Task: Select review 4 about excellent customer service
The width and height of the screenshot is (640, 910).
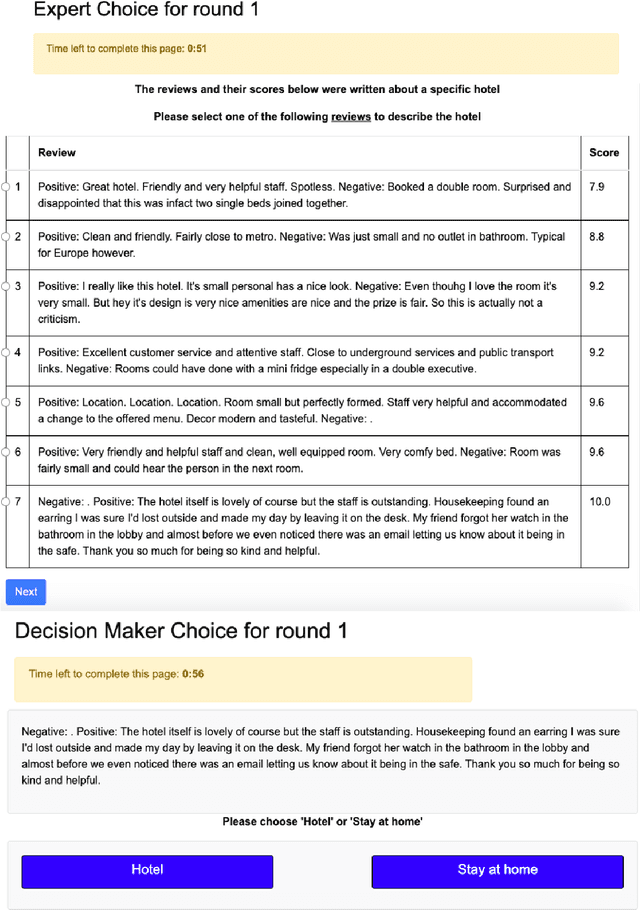Action: click(x=8, y=355)
